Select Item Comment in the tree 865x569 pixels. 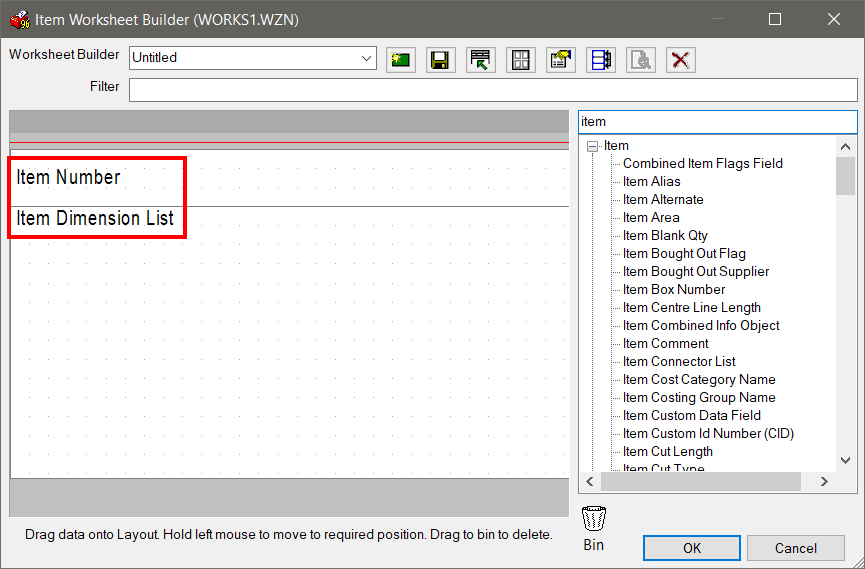coord(665,343)
